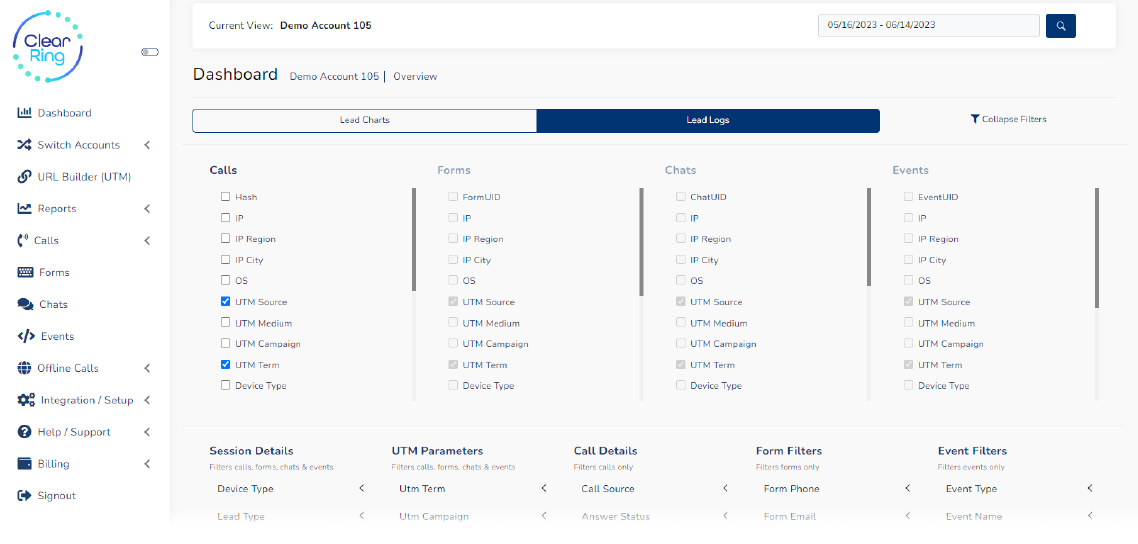Click the URL Builder link icon
The width and height of the screenshot is (1138, 544).
(x=25, y=177)
